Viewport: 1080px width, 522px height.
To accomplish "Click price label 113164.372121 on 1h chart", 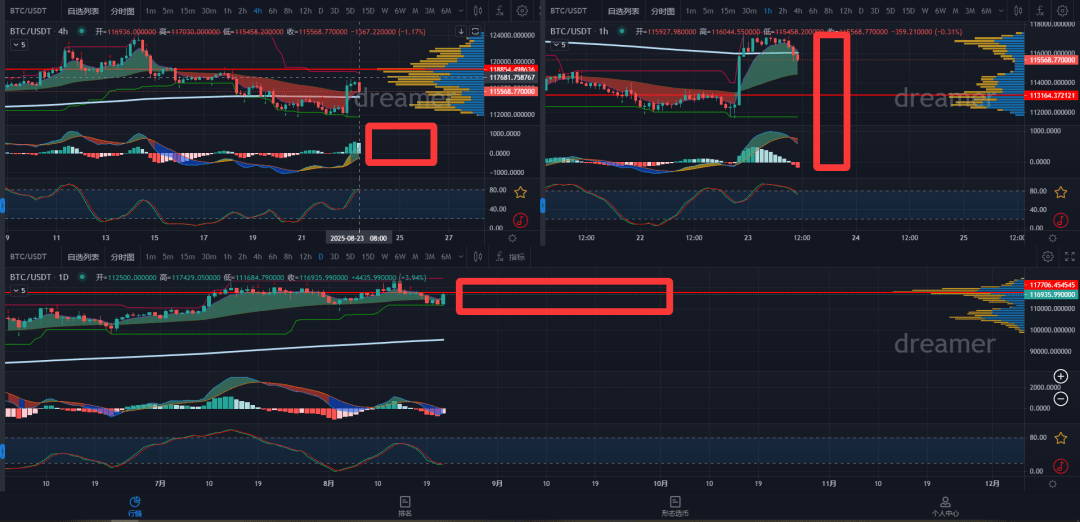I will [1052, 96].
